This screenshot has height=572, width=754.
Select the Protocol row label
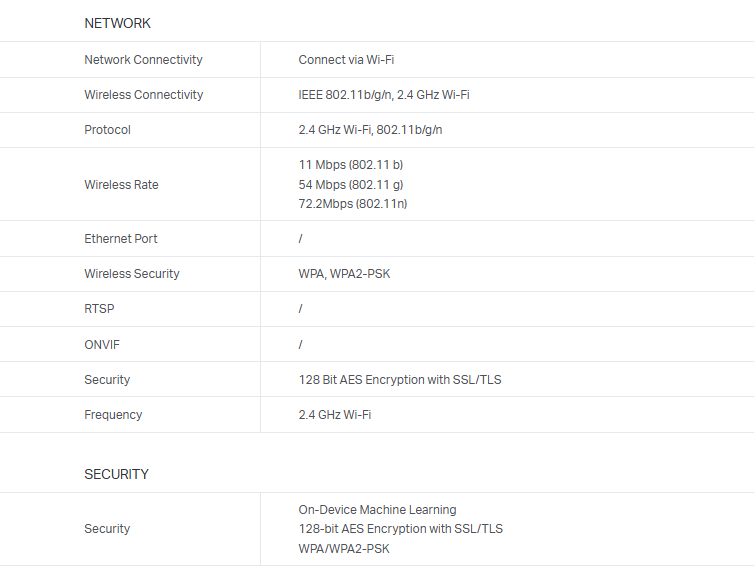pos(107,130)
